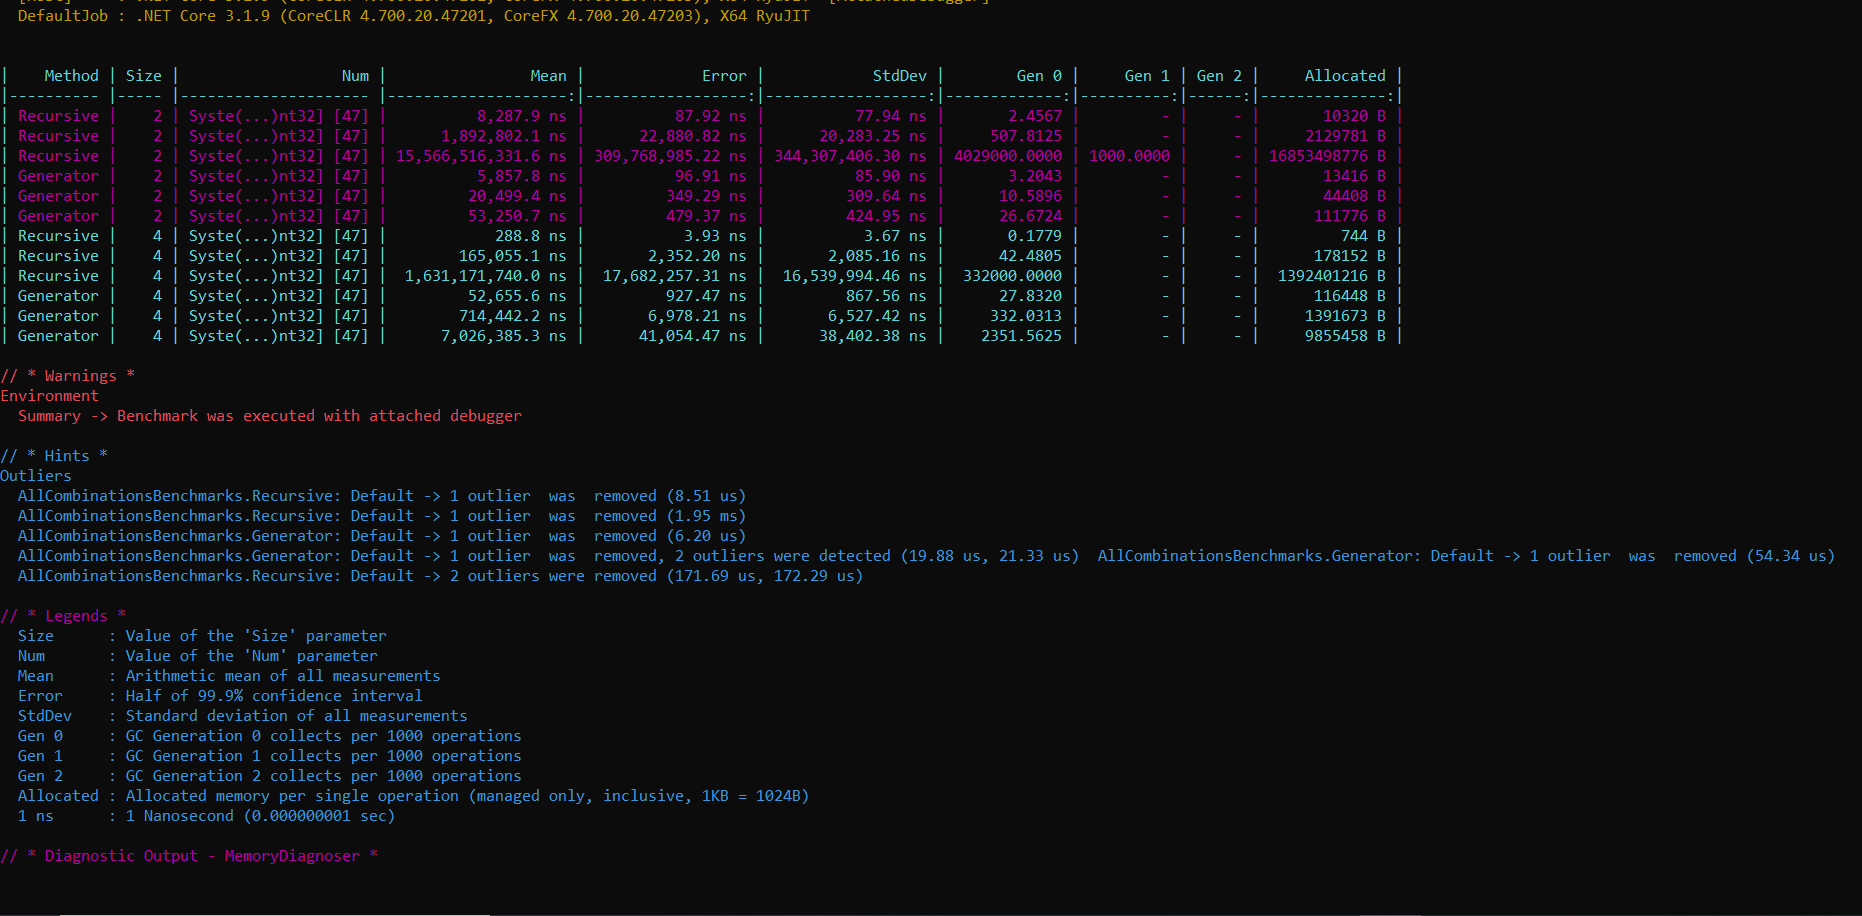
Task: Click the allocated value '9855458 B'
Action: [1345, 336]
